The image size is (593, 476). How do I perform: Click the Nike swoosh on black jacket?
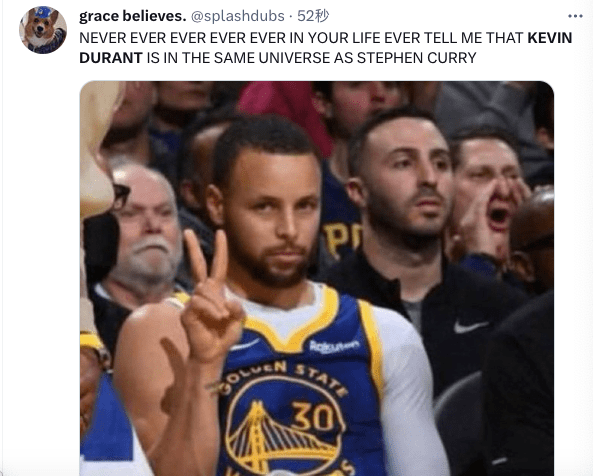point(470,326)
